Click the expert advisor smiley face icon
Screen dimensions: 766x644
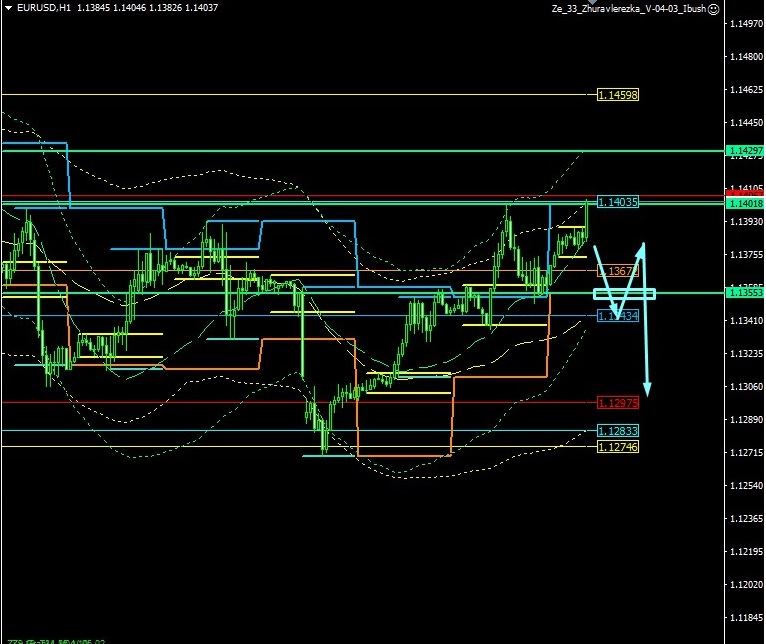[713, 8]
